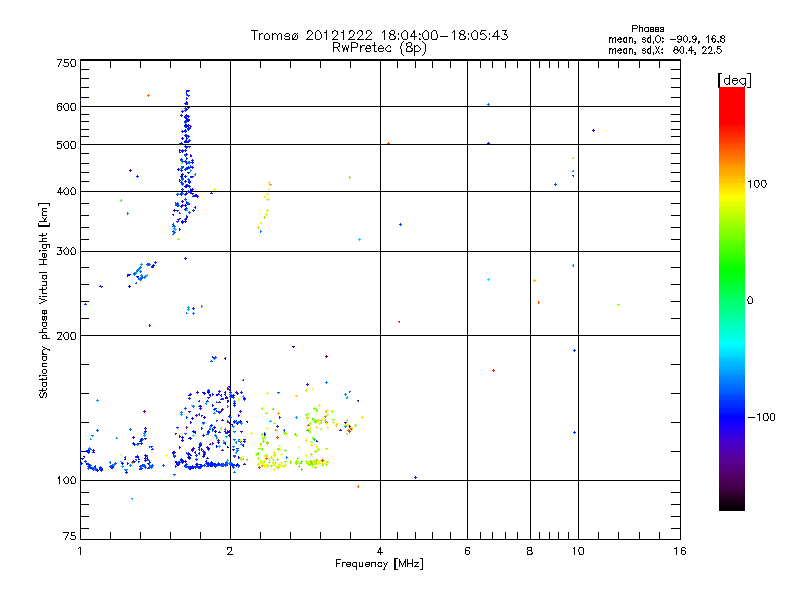Click the x-axis "4" tick label
Screen dimensions: 800x600
(x=380, y=551)
